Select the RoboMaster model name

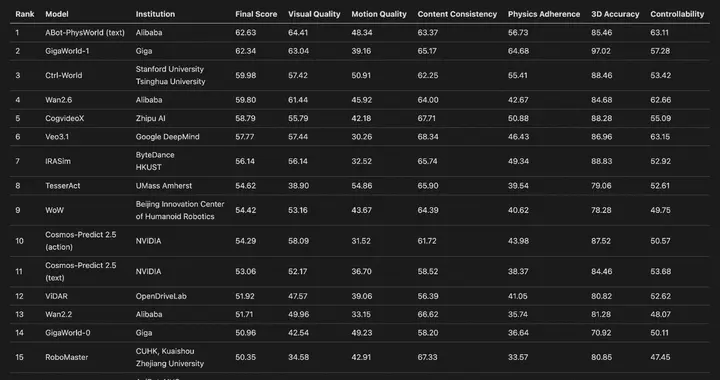(67, 357)
